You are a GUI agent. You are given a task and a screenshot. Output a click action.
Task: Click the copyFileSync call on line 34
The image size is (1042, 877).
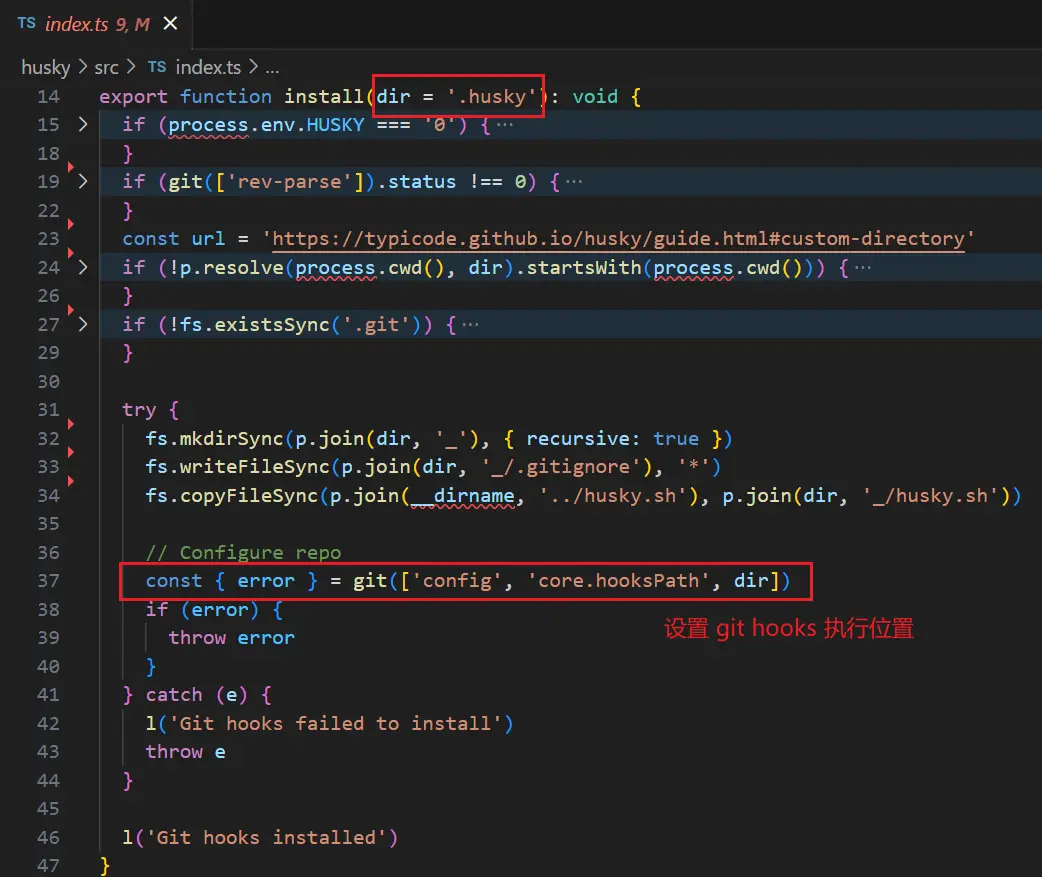[x=249, y=496]
